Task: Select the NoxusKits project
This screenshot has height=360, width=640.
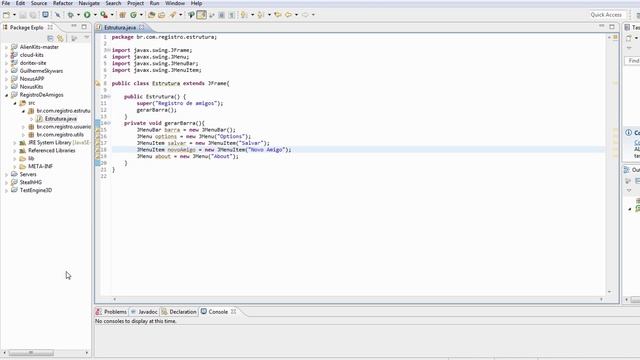Action: pyautogui.click(x=31, y=87)
